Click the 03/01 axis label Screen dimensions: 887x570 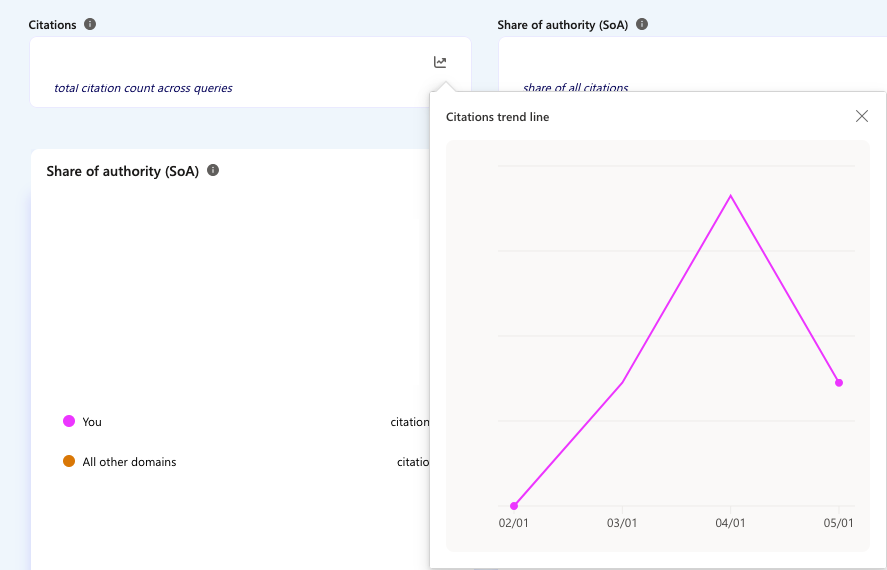(622, 523)
